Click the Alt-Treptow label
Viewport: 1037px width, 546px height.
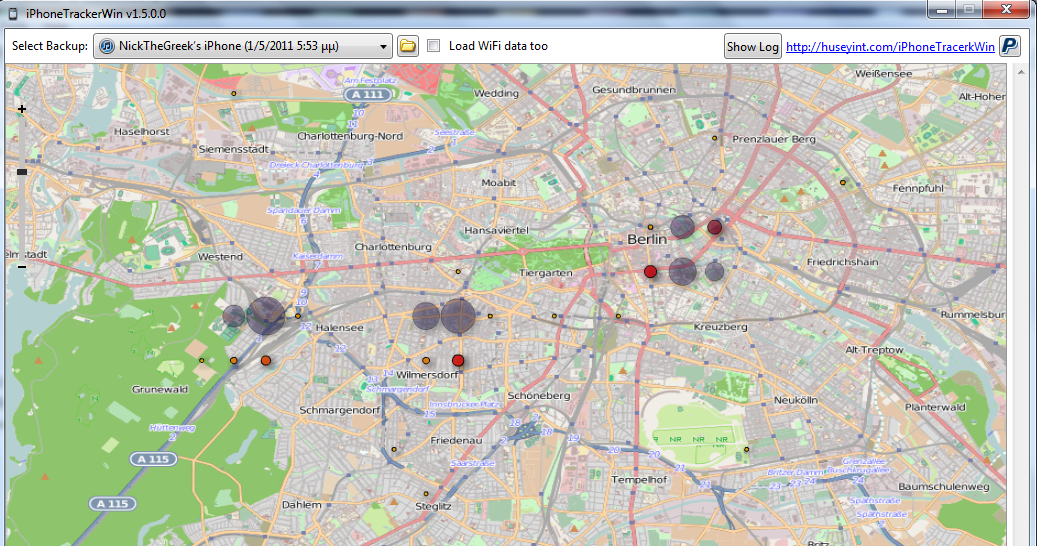pyautogui.click(x=874, y=350)
